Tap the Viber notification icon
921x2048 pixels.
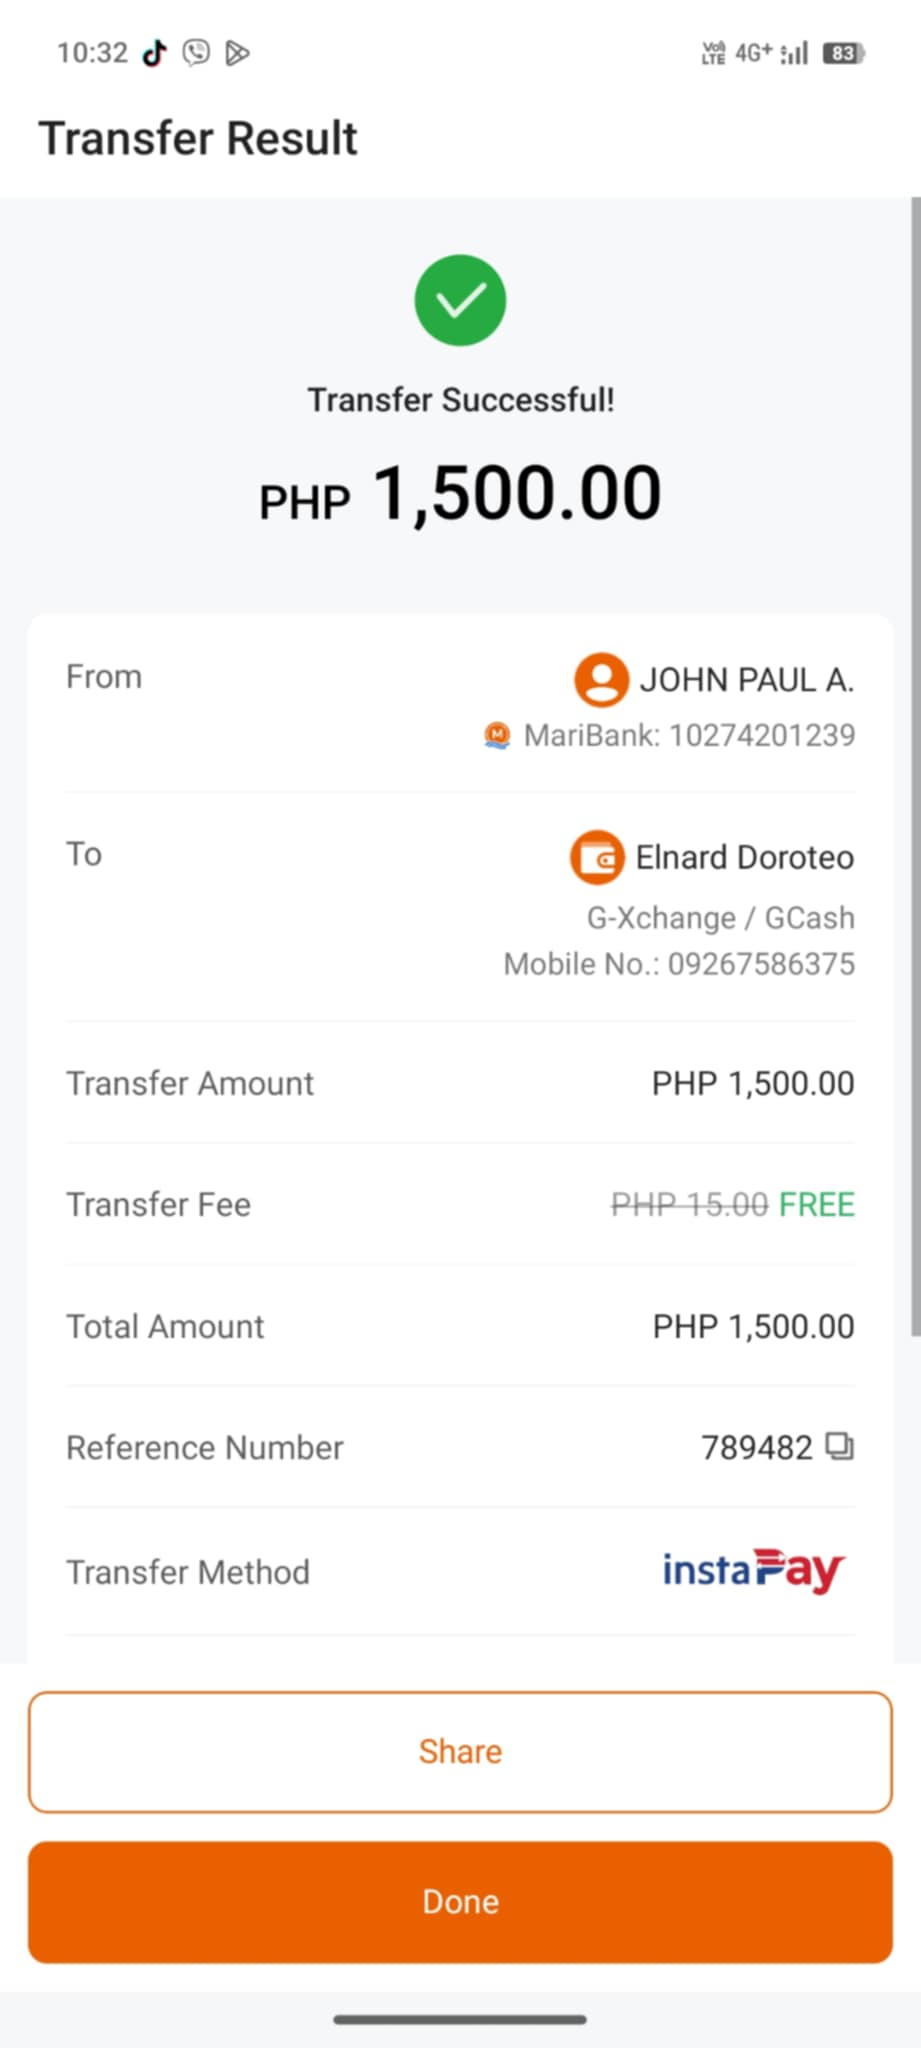[196, 53]
